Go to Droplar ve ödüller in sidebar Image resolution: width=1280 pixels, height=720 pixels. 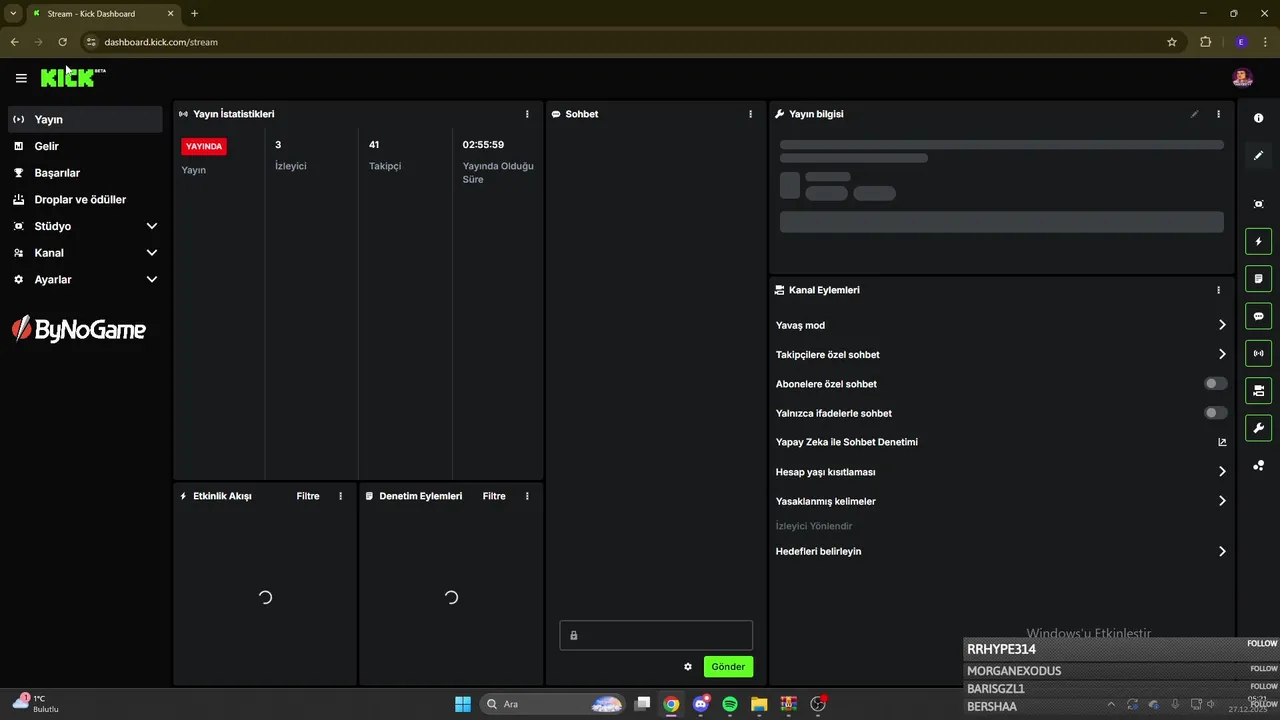(85, 199)
